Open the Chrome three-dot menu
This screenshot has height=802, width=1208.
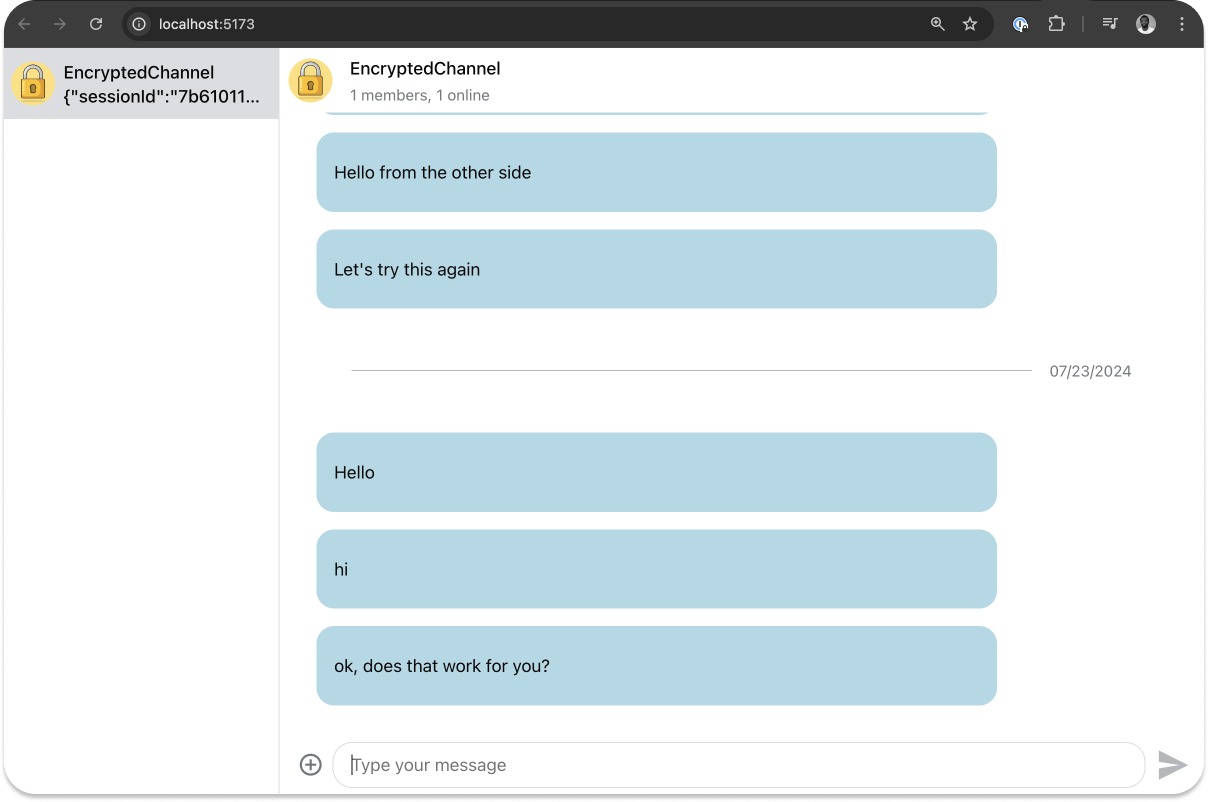tap(1182, 24)
